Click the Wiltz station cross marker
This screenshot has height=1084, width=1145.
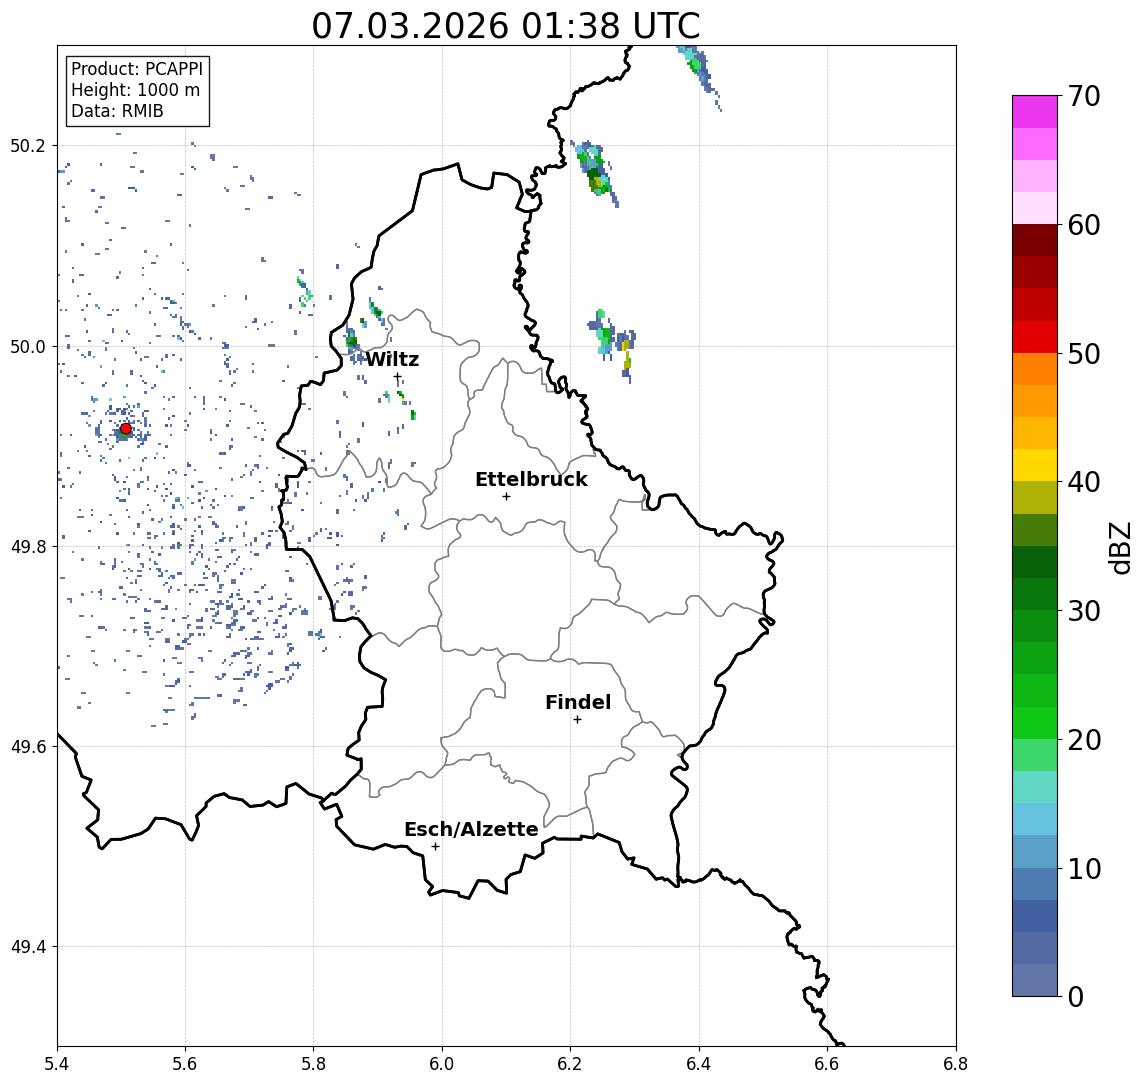point(397,377)
